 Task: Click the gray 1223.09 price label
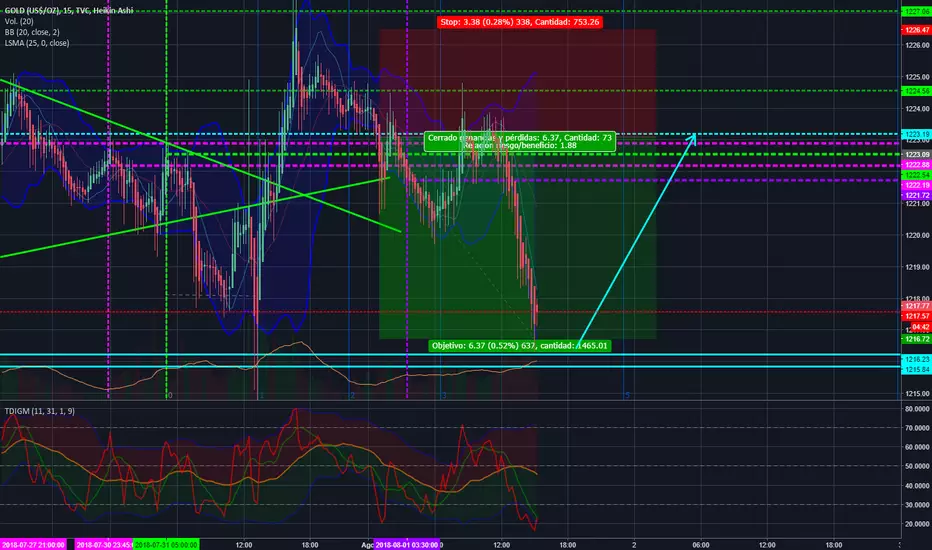pyautogui.click(x=916, y=155)
